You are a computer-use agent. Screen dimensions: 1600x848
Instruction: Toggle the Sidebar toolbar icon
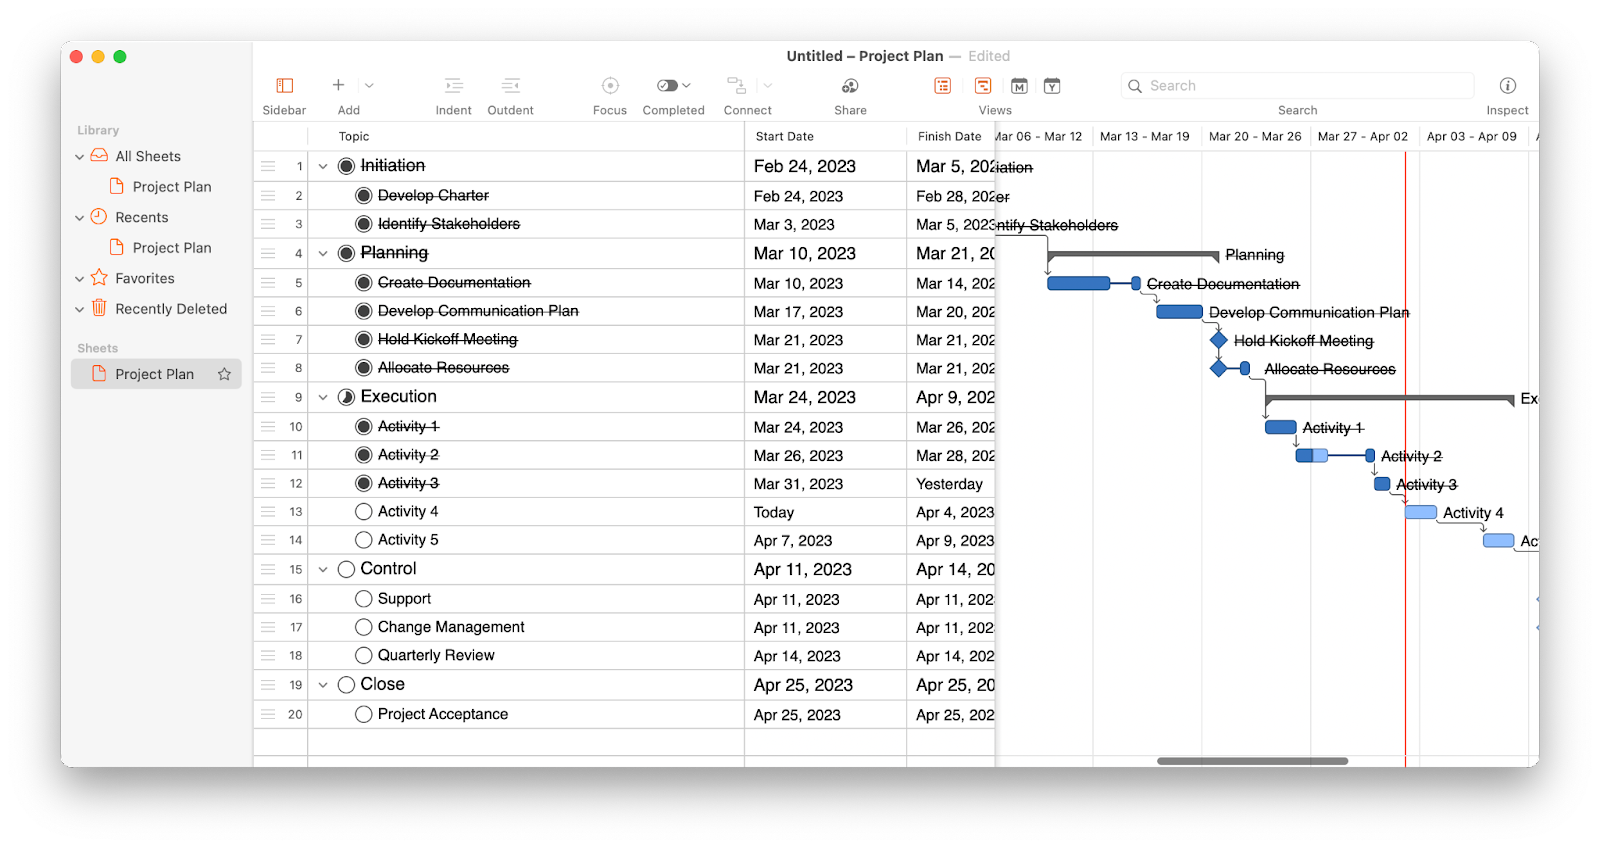284,86
